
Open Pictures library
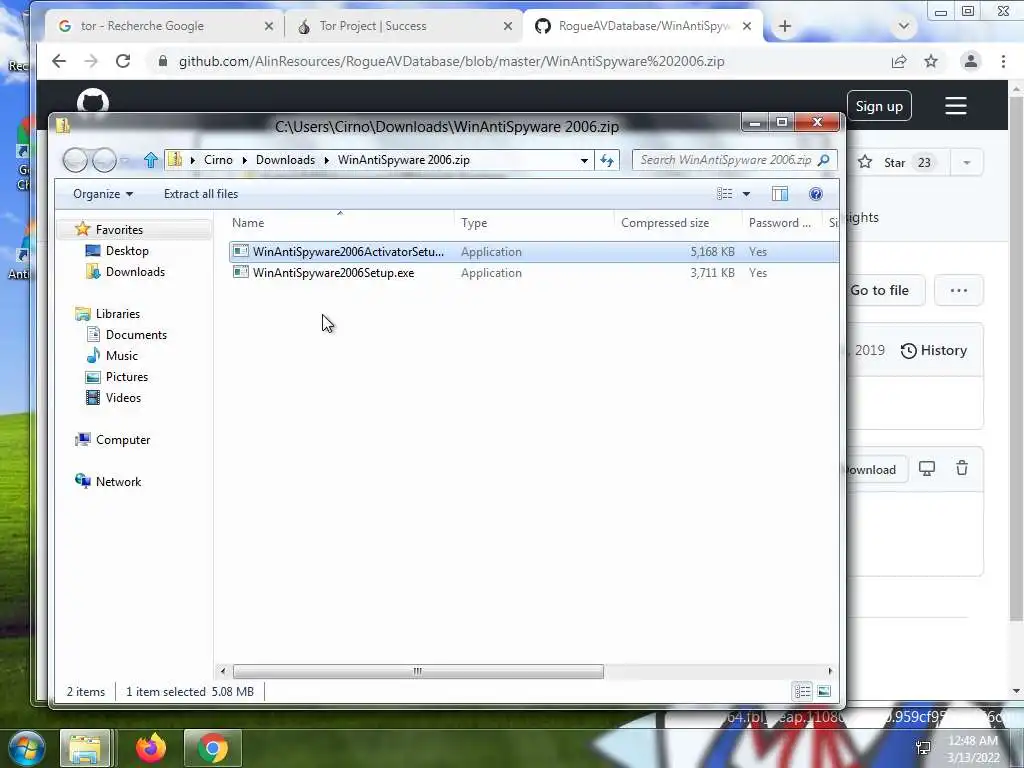pyautogui.click(x=127, y=377)
